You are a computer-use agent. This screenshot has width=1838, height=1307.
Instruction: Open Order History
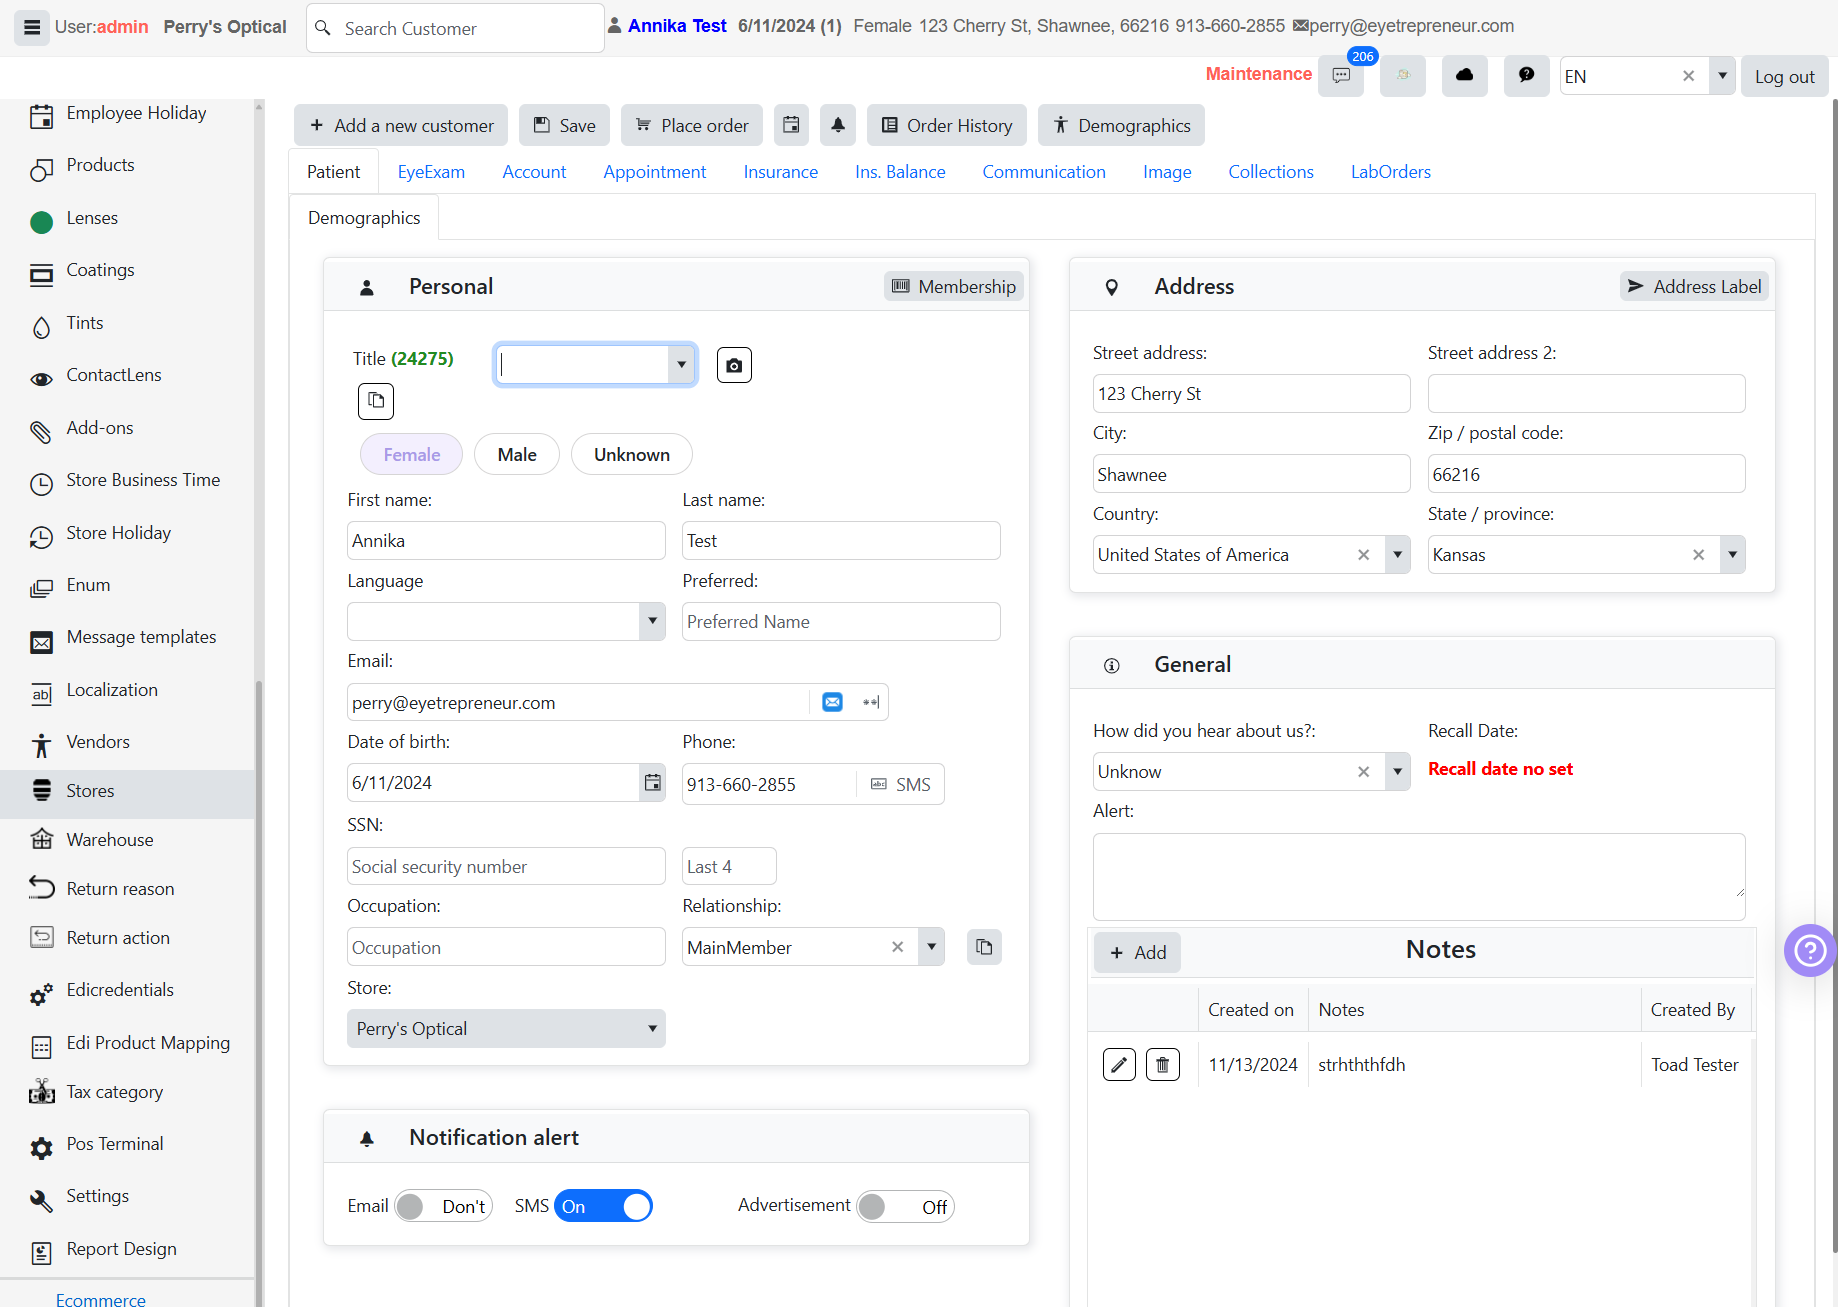coord(947,125)
